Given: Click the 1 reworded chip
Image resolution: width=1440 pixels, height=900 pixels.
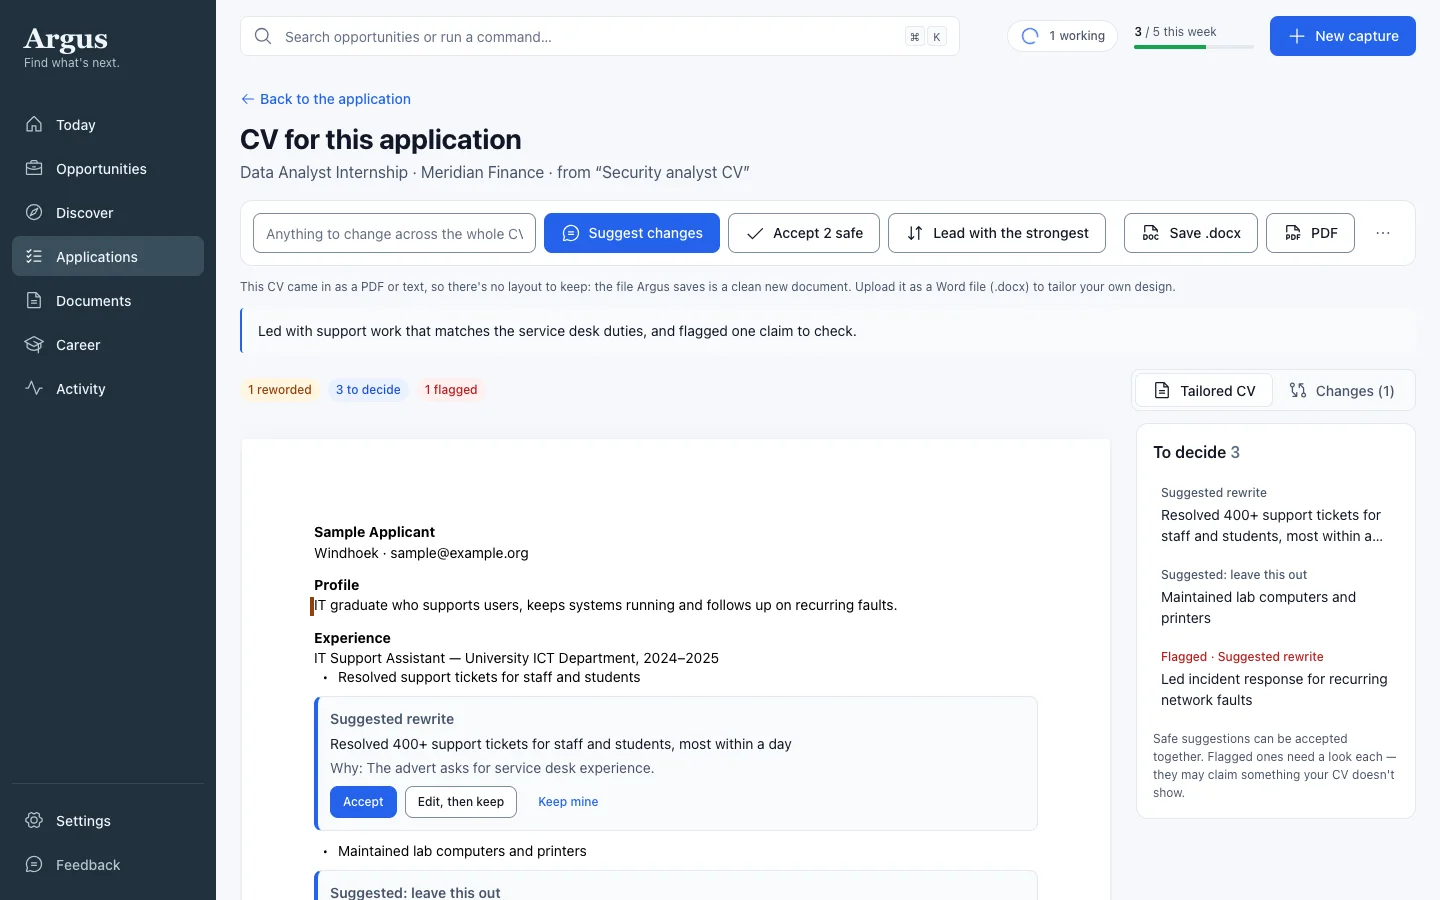Looking at the screenshot, I should coord(280,390).
